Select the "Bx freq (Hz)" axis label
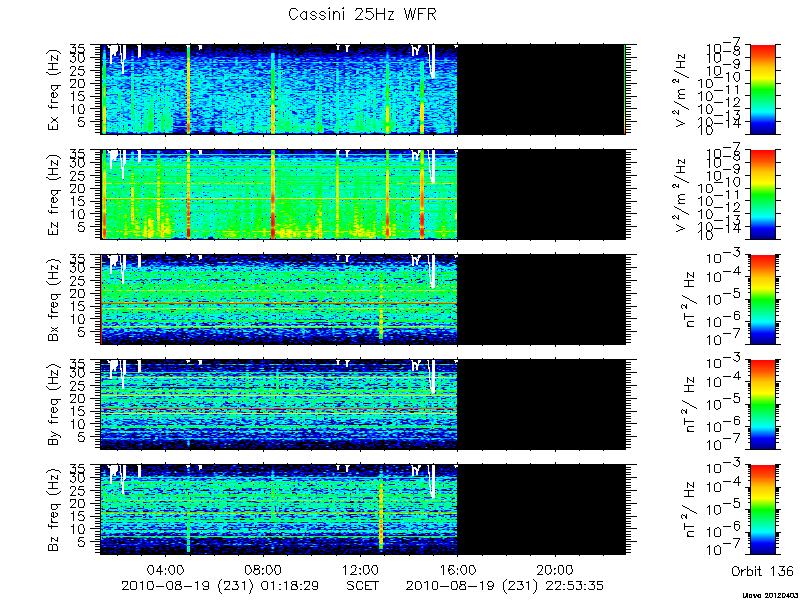 (54, 301)
